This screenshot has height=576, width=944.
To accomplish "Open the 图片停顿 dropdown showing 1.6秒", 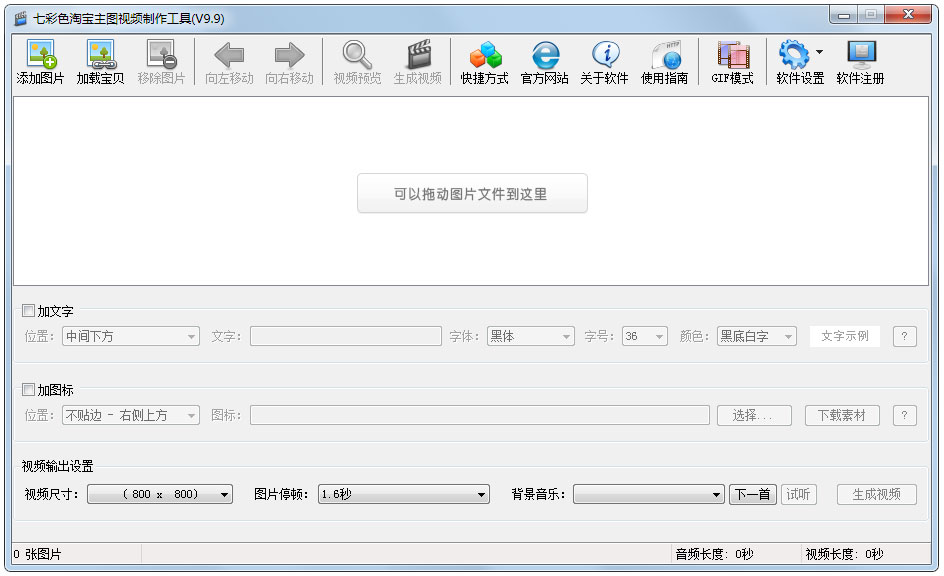I will click(x=403, y=494).
